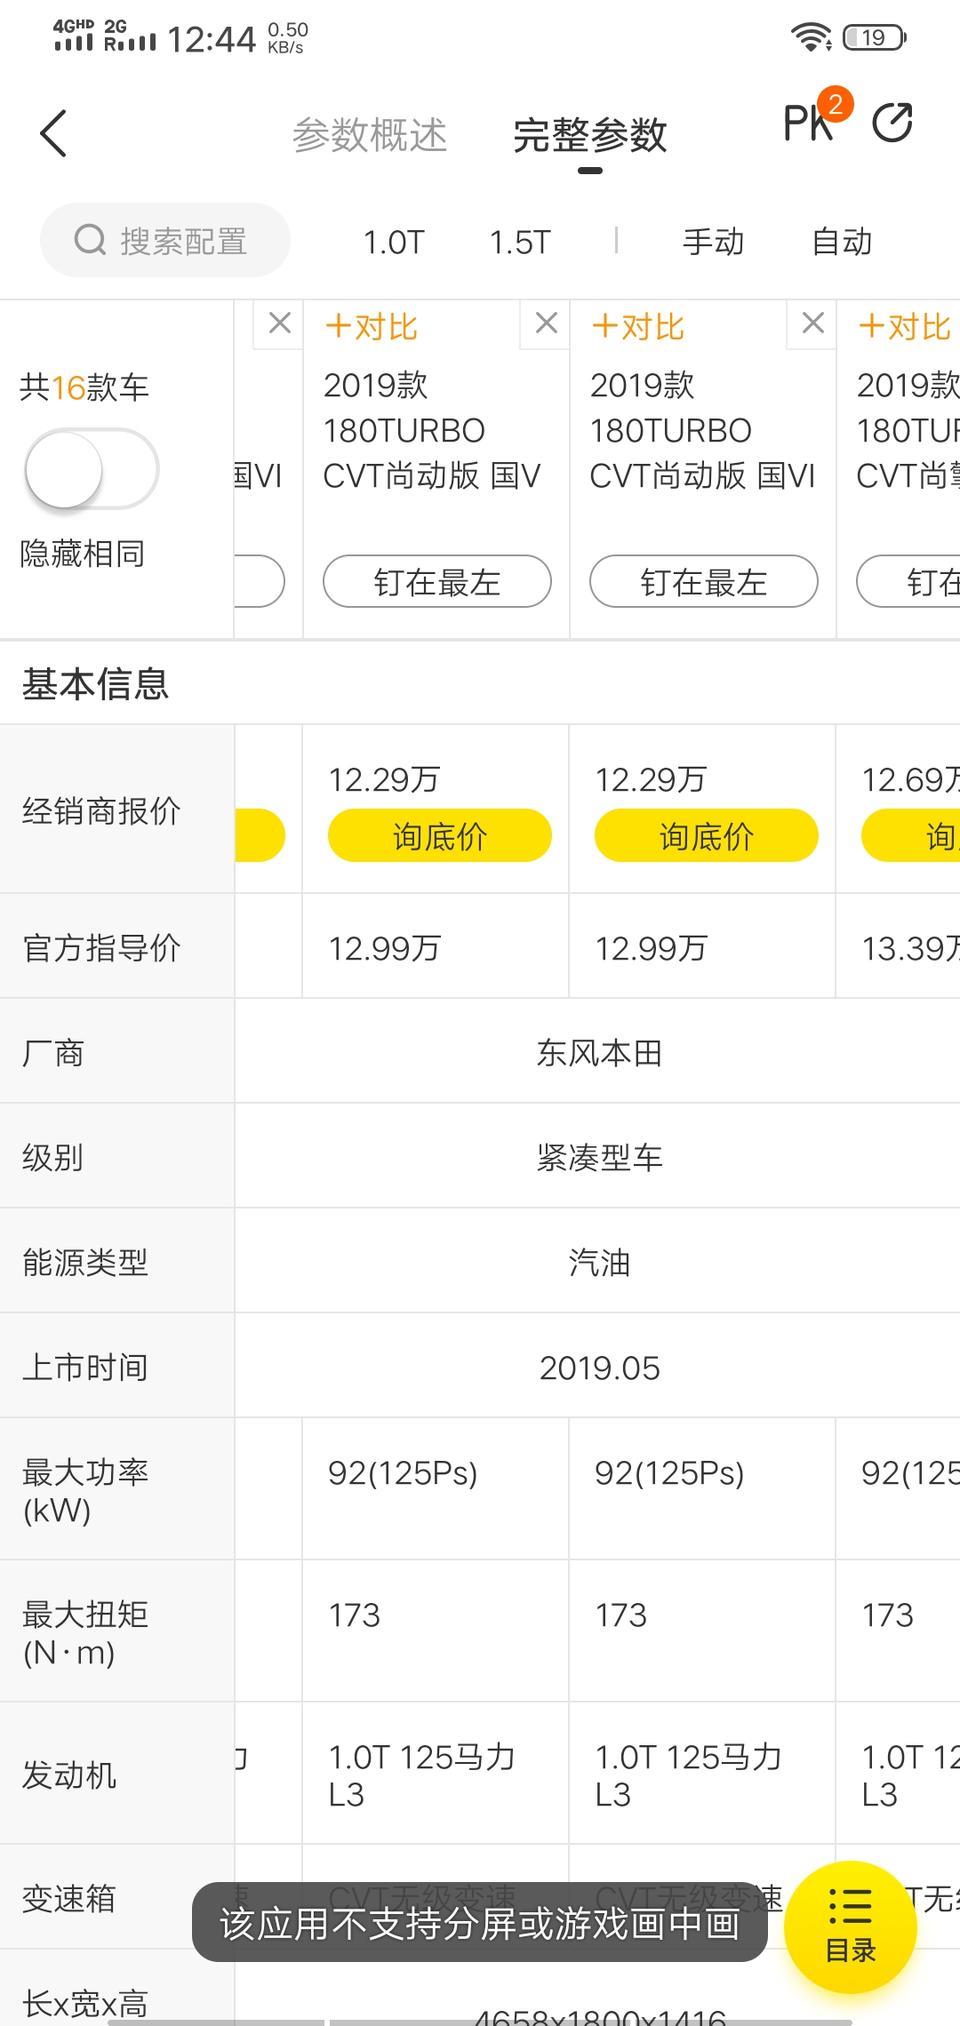
Task: Remove the 180TURBO CVT尚动版 国VI column
Action: pyautogui.click(x=813, y=323)
